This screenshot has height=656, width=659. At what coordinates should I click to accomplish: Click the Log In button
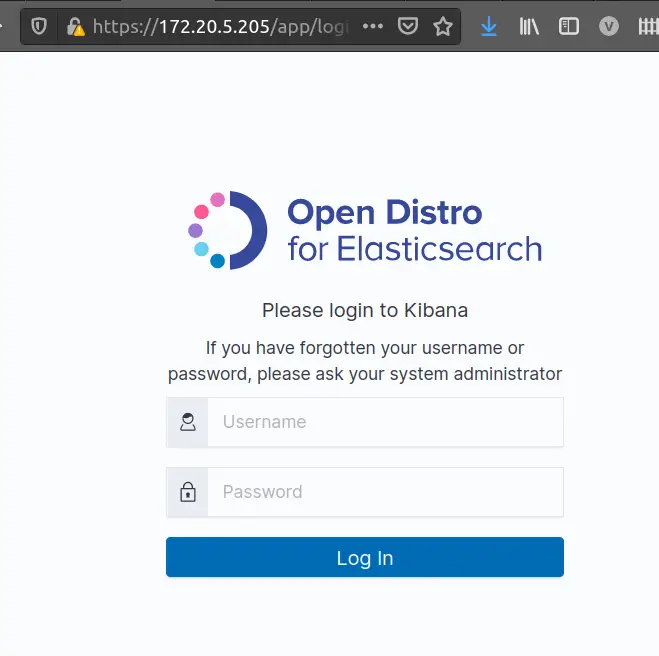[x=365, y=557]
